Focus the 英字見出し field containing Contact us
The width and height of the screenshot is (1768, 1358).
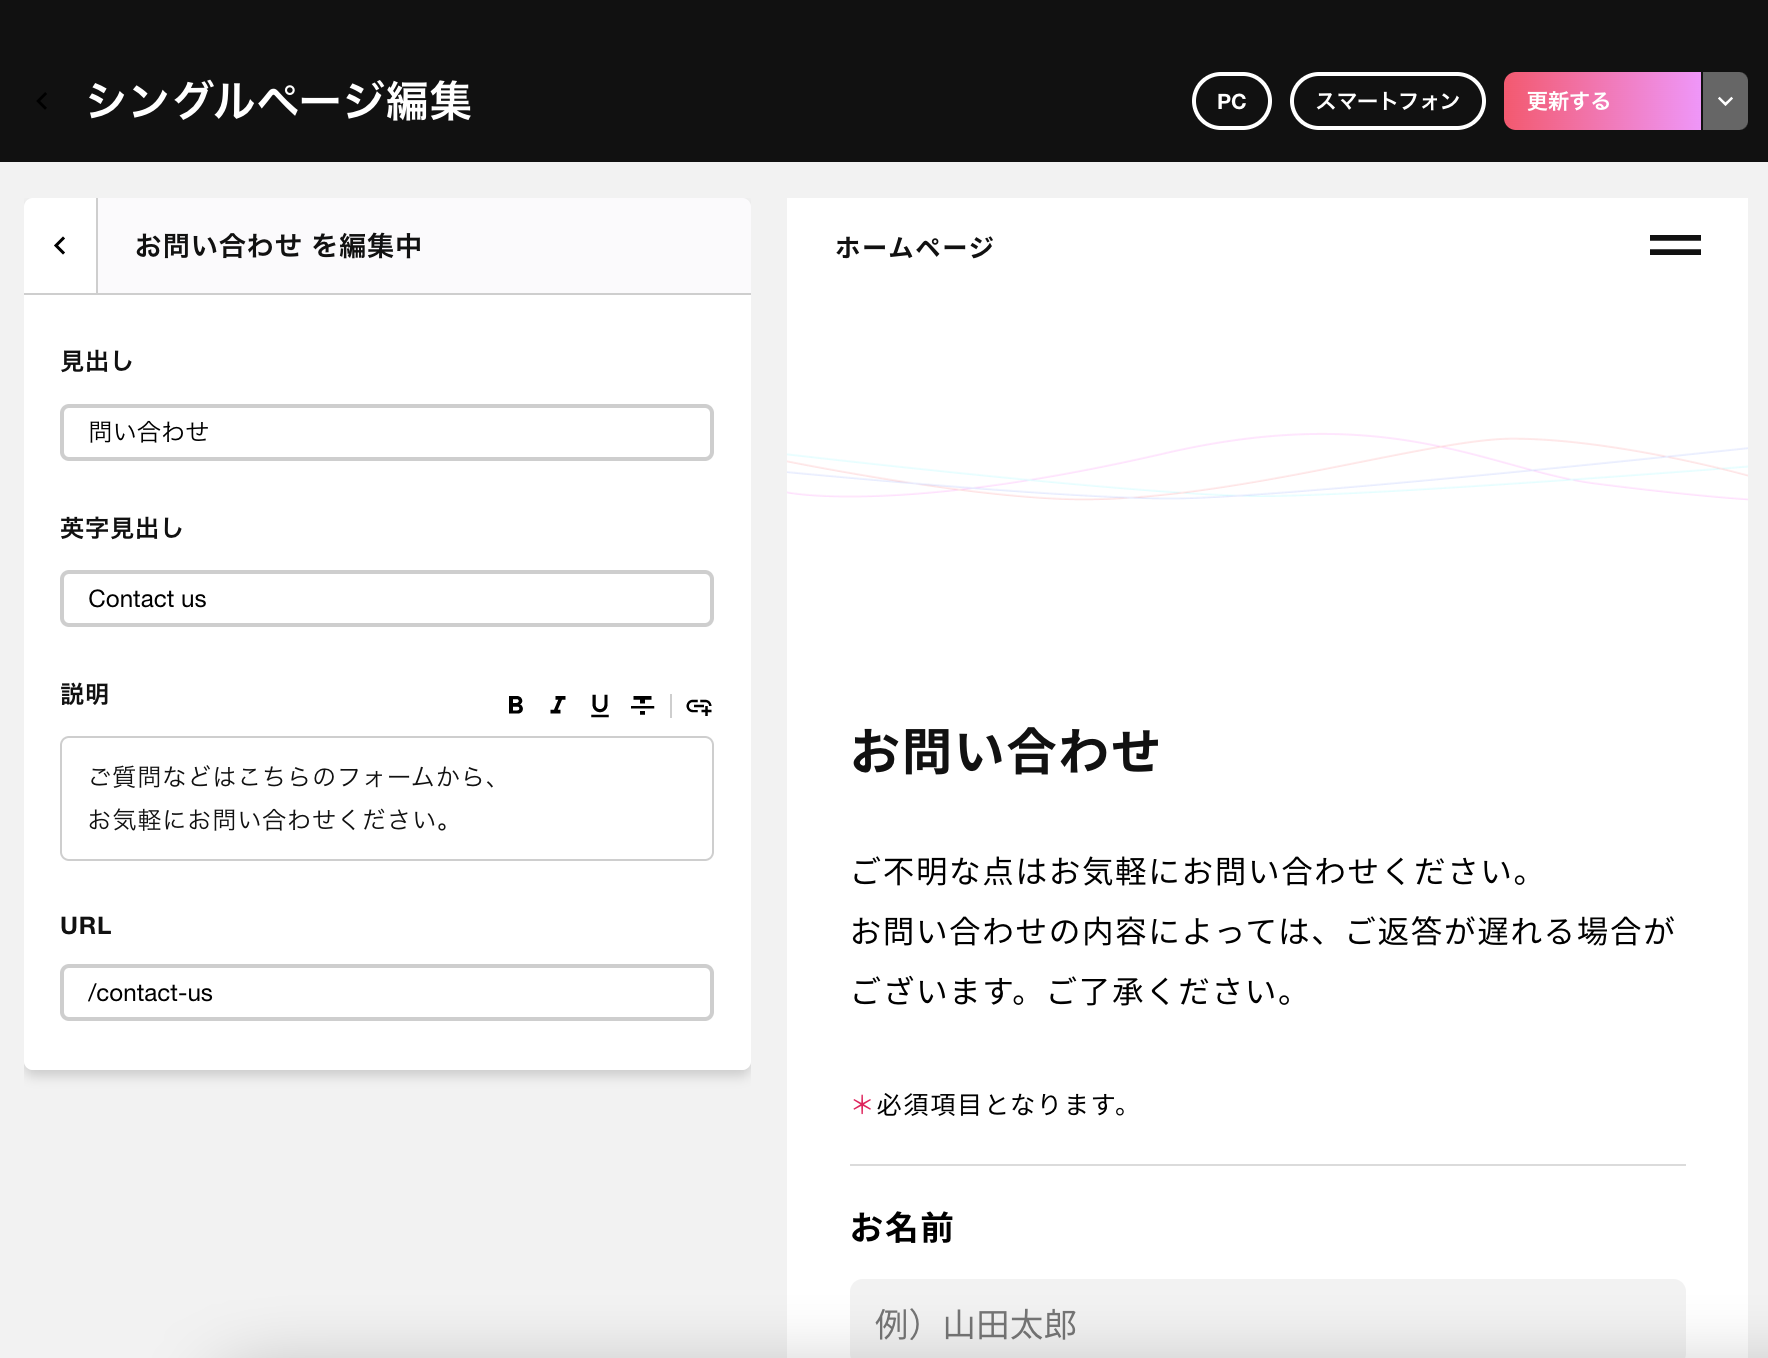tap(387, 599)
